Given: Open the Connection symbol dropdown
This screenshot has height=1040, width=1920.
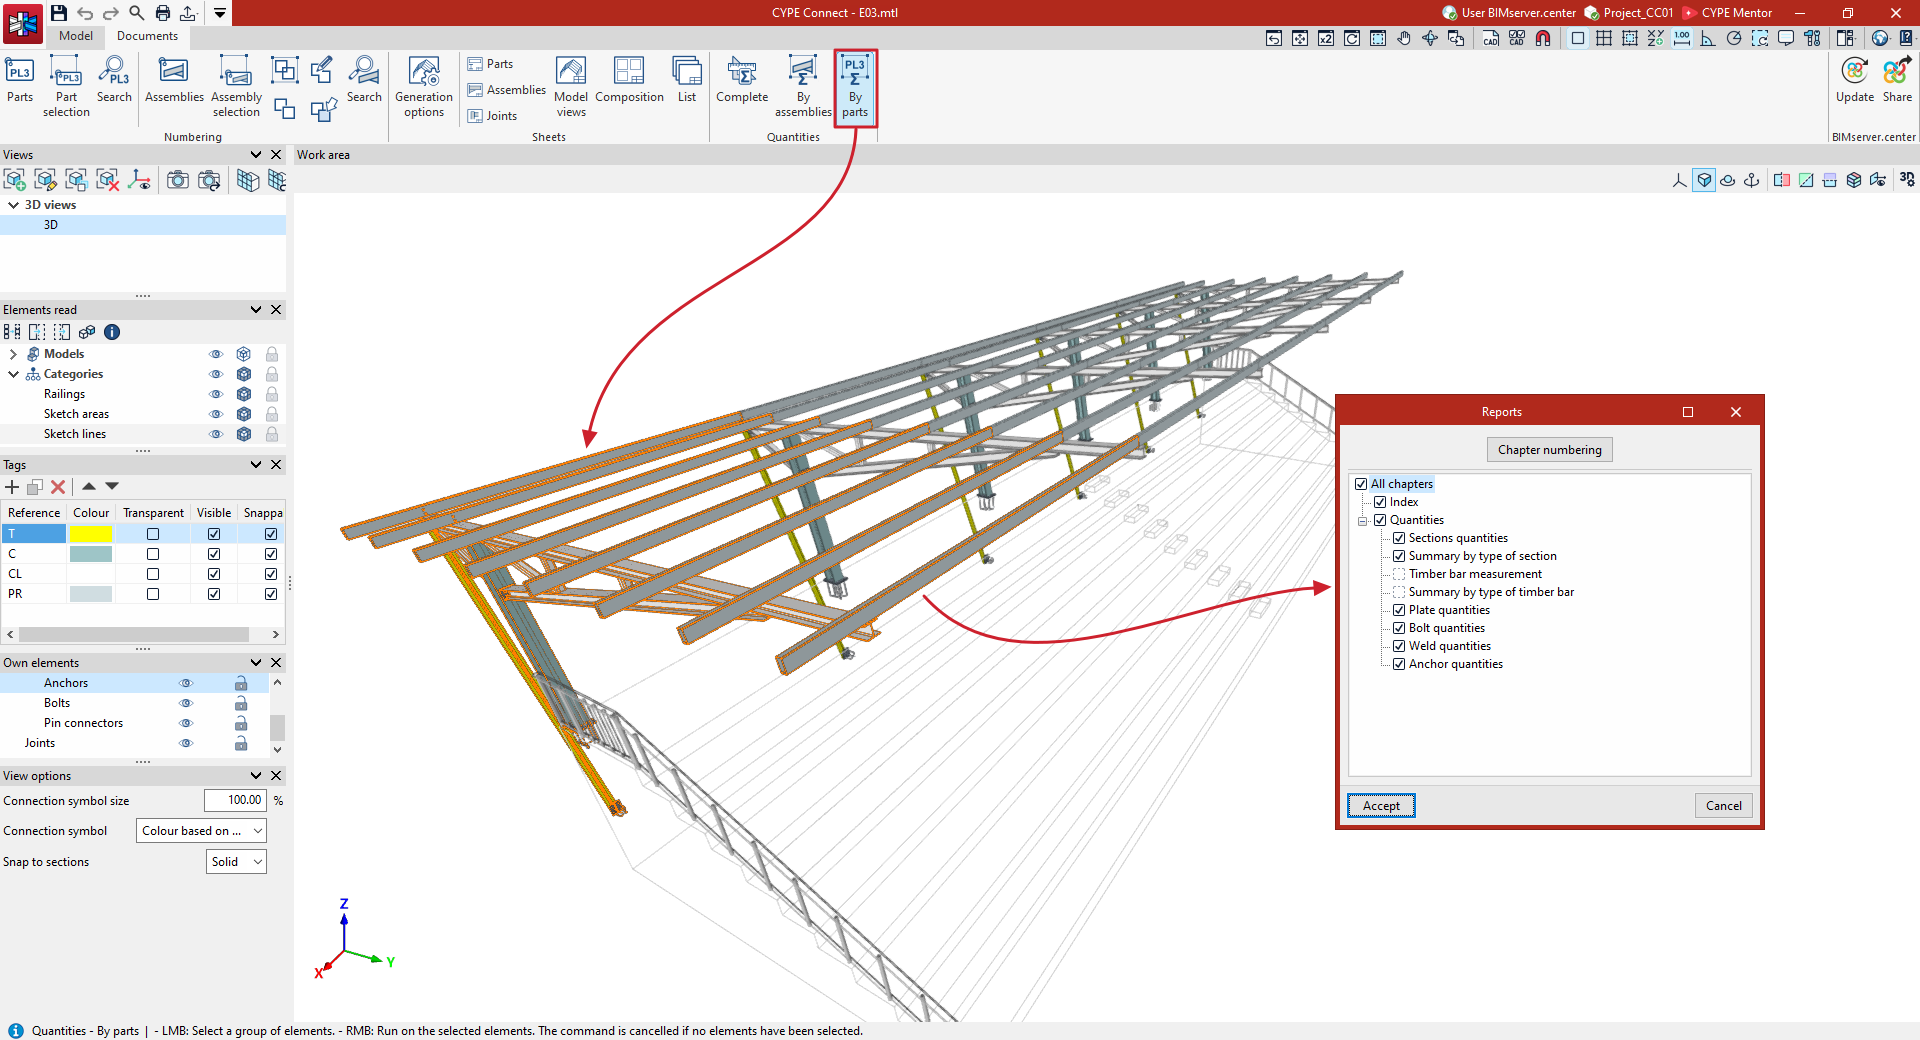Looking at the screenshot, I should [x=201, y=831].
